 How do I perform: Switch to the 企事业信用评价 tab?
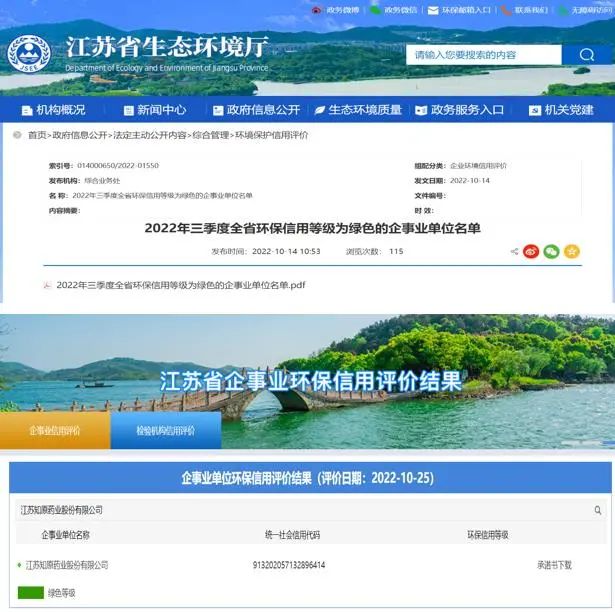[x=55, y=431]
